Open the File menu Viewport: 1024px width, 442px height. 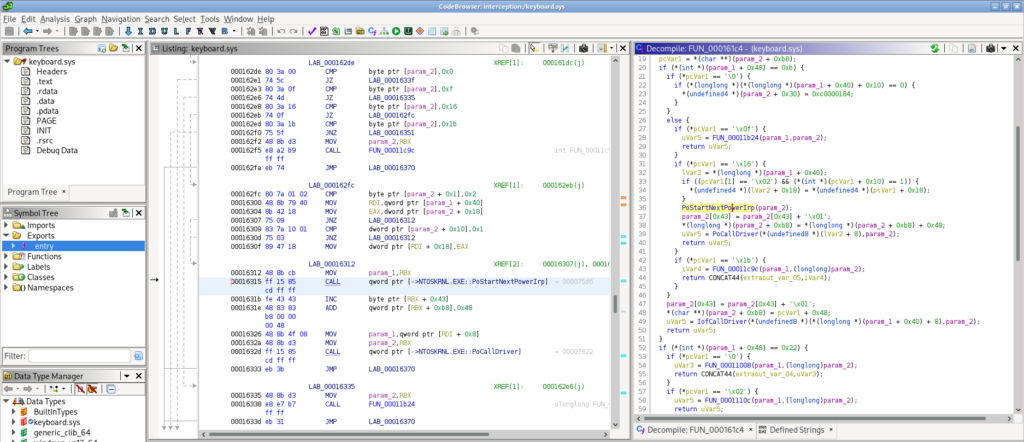10,19
